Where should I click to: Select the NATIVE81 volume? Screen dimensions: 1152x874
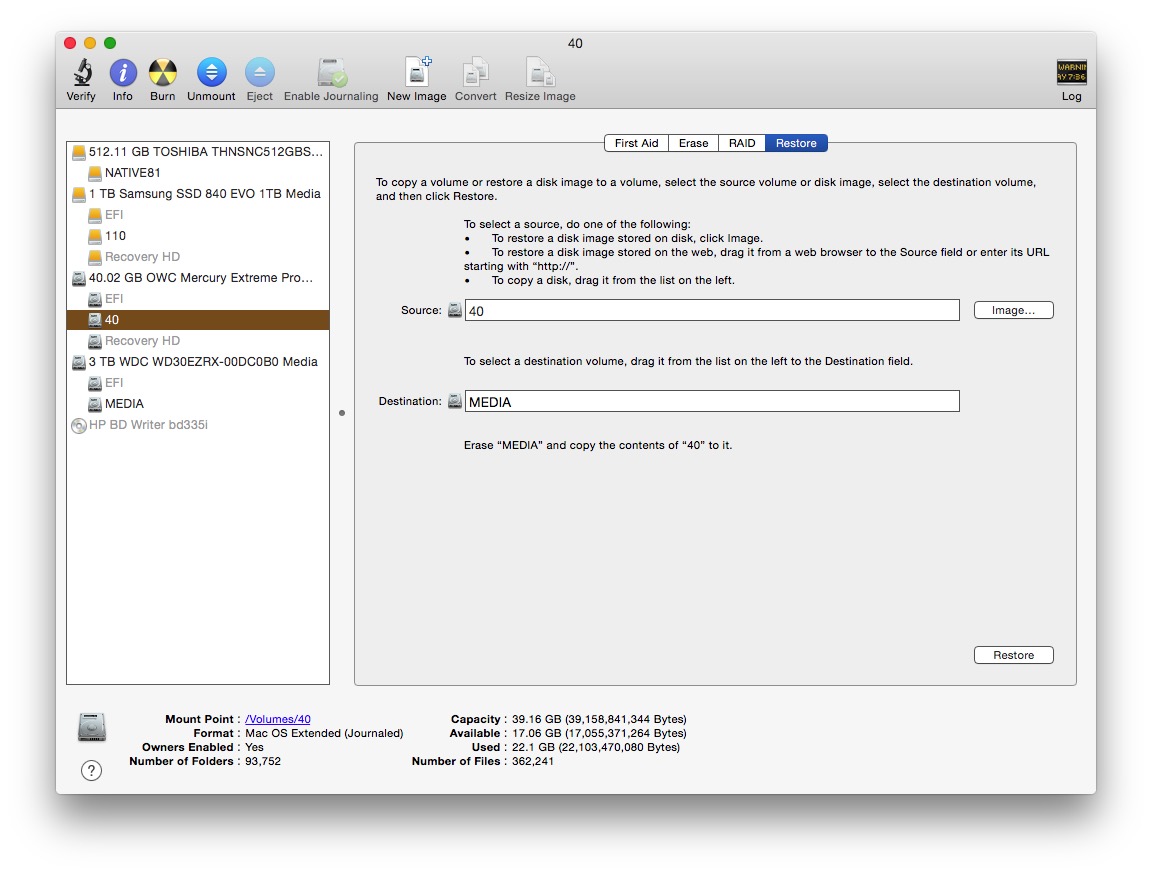(x=198, y=173)
